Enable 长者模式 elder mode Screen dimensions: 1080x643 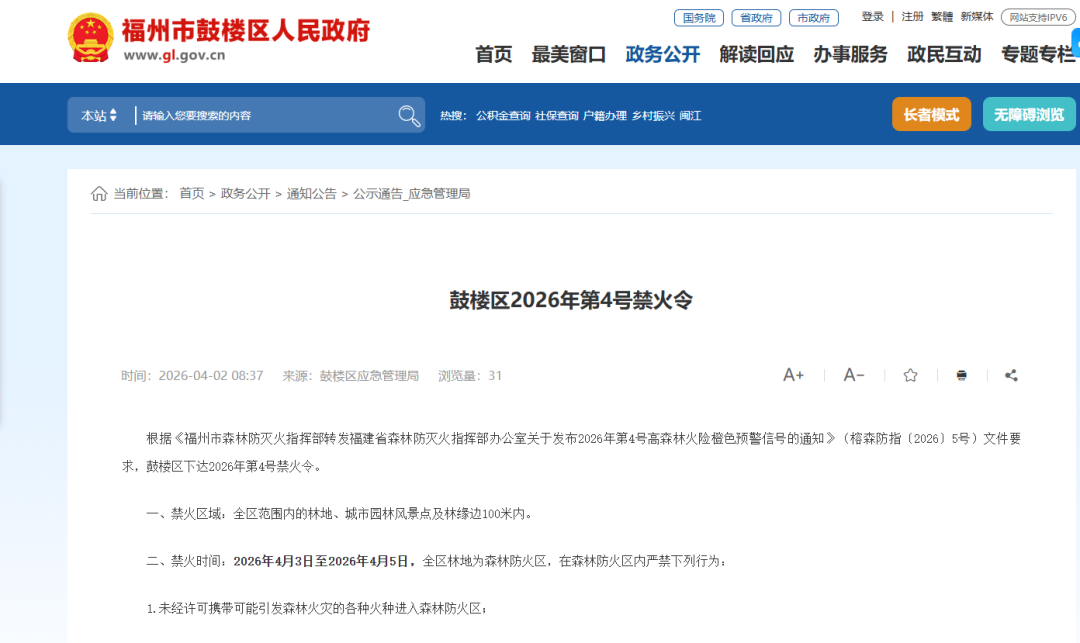(931, 114)
